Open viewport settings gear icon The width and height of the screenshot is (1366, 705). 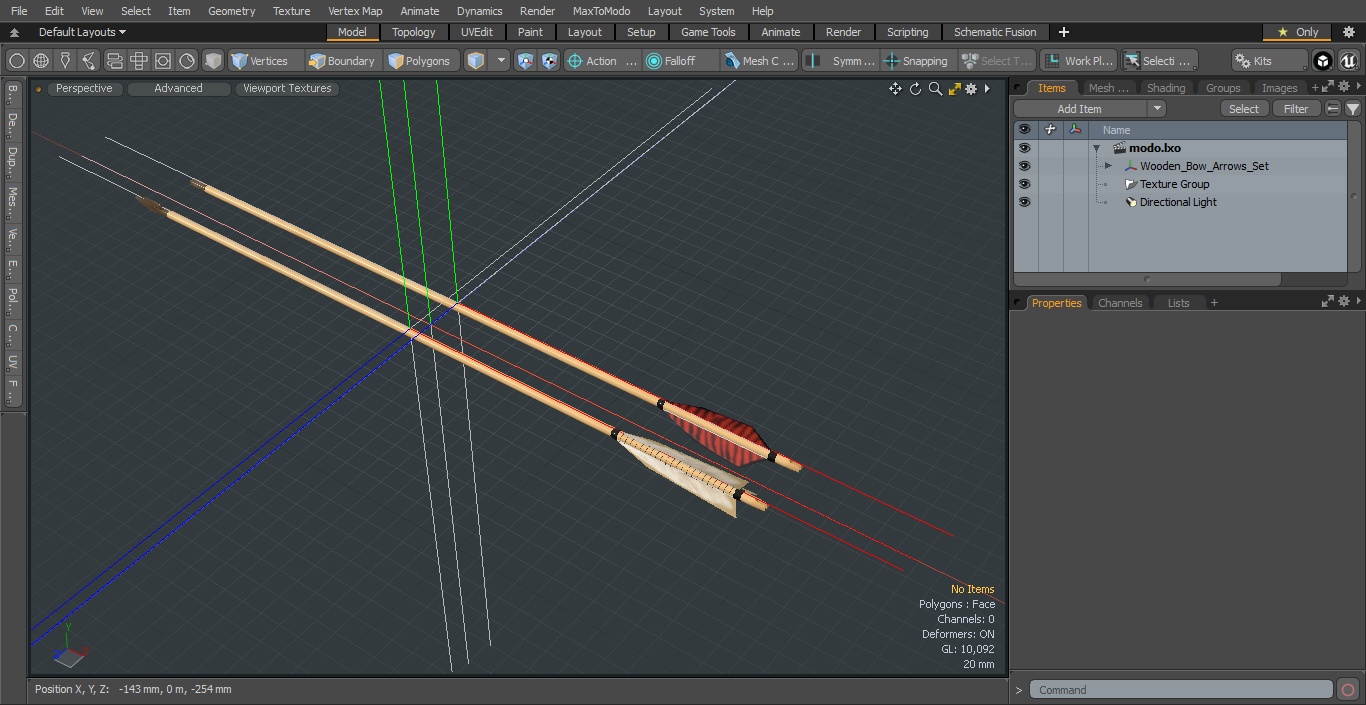pyautogui.click(x=970, y=89)
